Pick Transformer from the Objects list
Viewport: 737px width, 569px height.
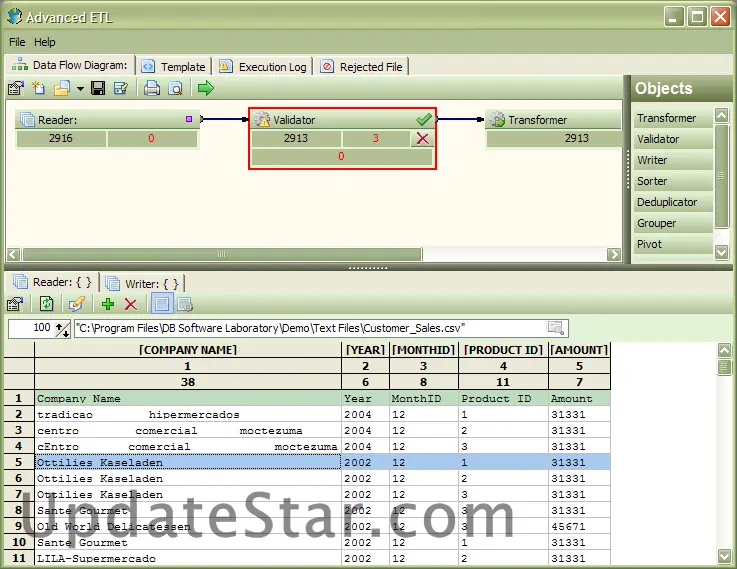tap(672, 118)
